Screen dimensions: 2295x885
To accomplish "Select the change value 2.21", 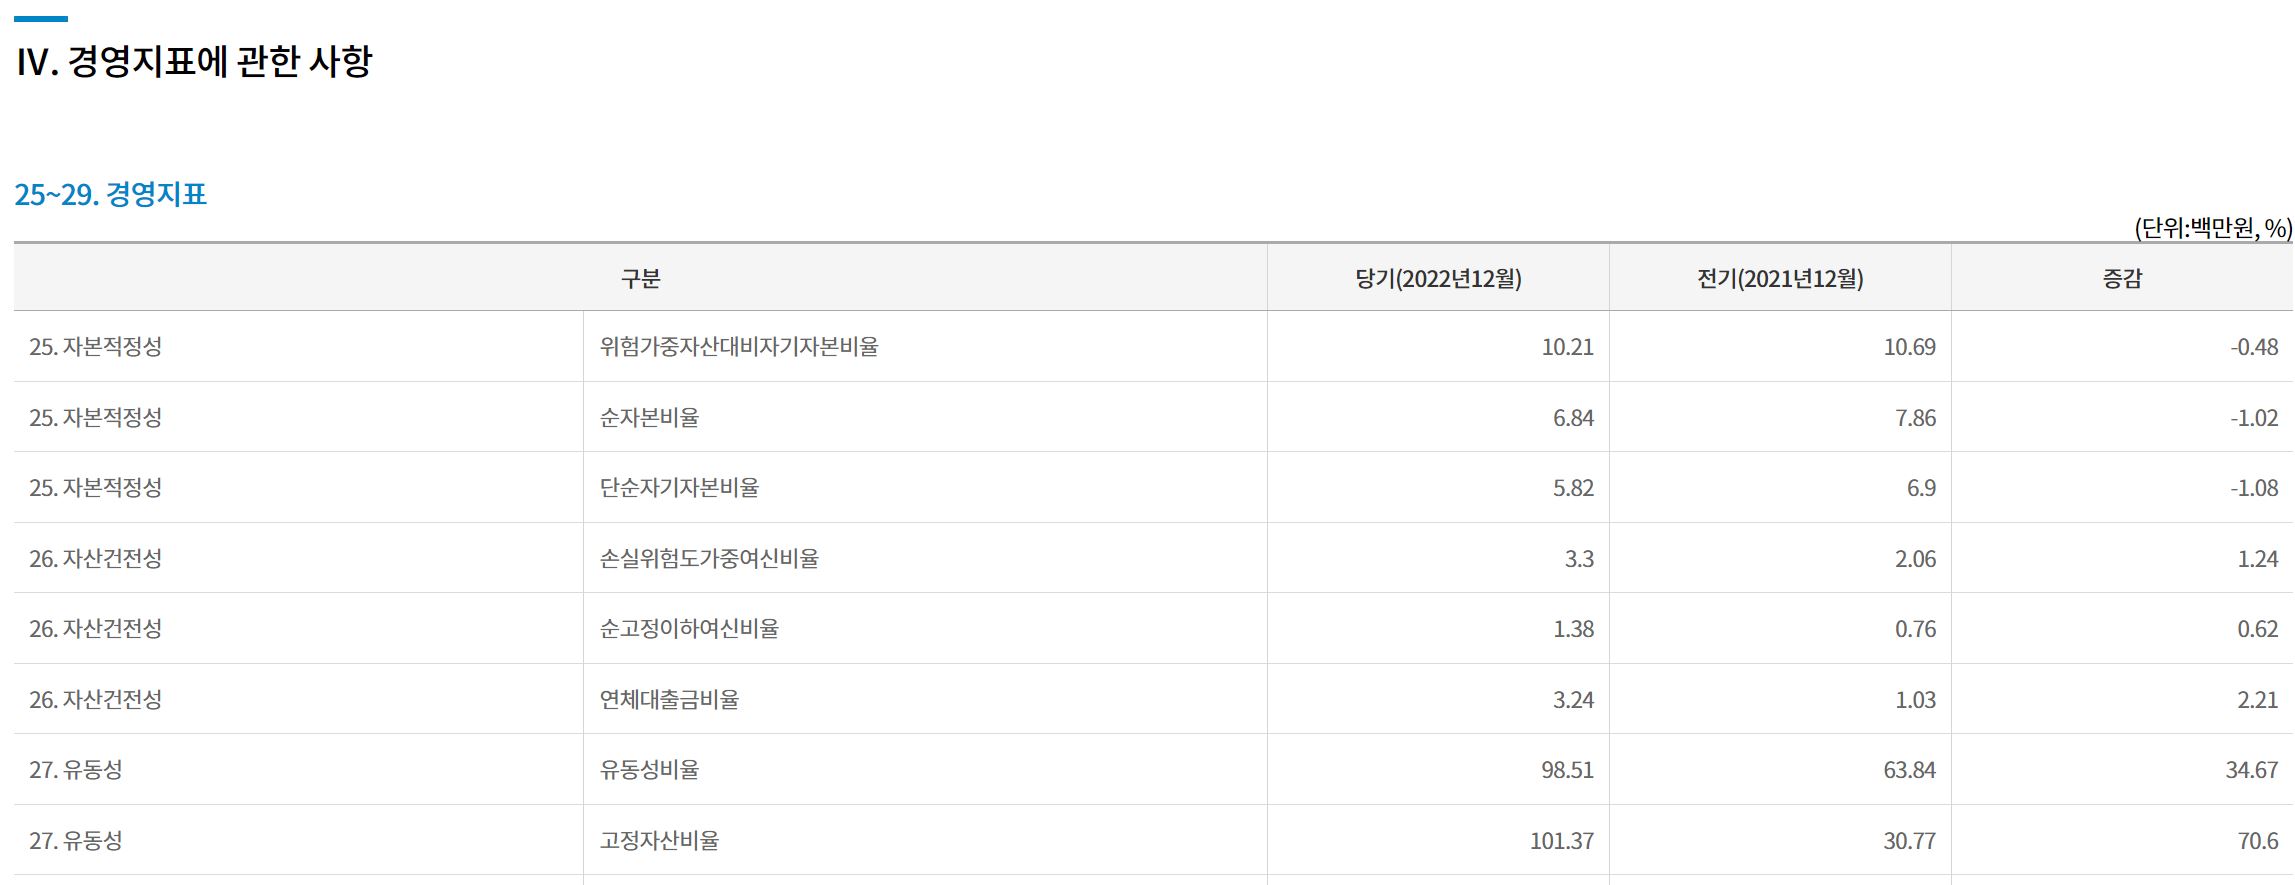I will 2258,700.
